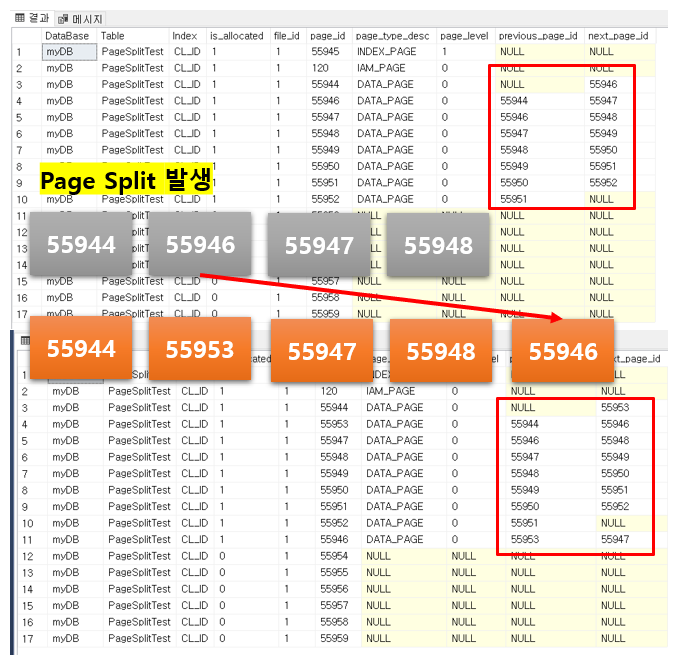Select page_id 120 in lower grid row 2
The image size is (676, 658).
(x=338, y=391)
